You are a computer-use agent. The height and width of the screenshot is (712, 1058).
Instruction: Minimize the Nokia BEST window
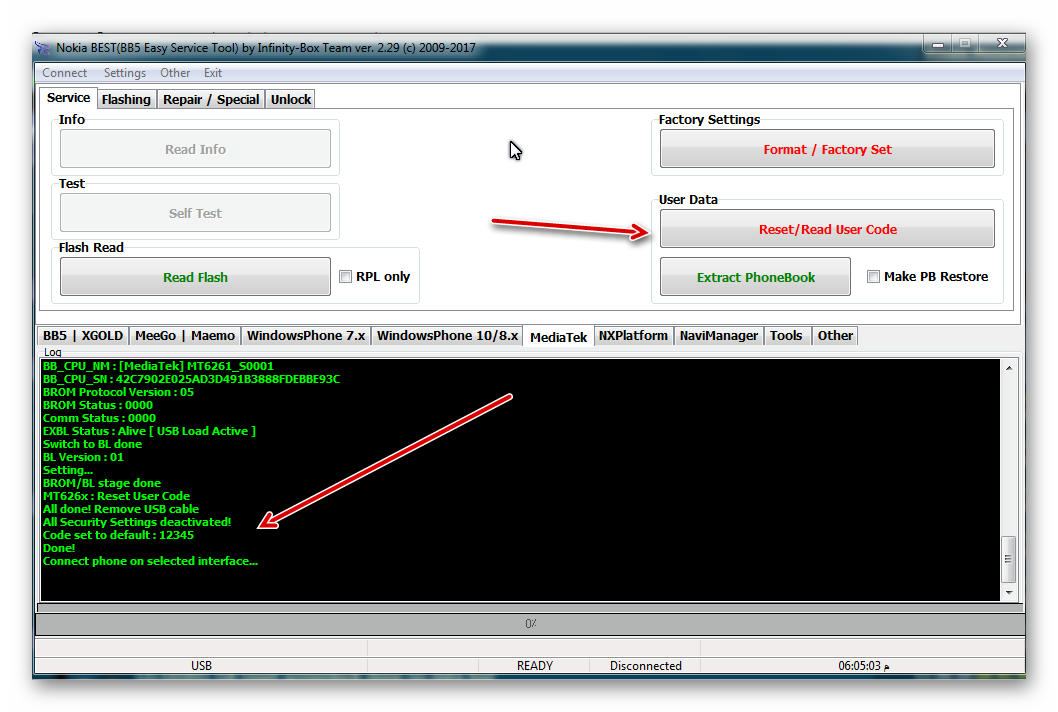[x=938, y=44]
